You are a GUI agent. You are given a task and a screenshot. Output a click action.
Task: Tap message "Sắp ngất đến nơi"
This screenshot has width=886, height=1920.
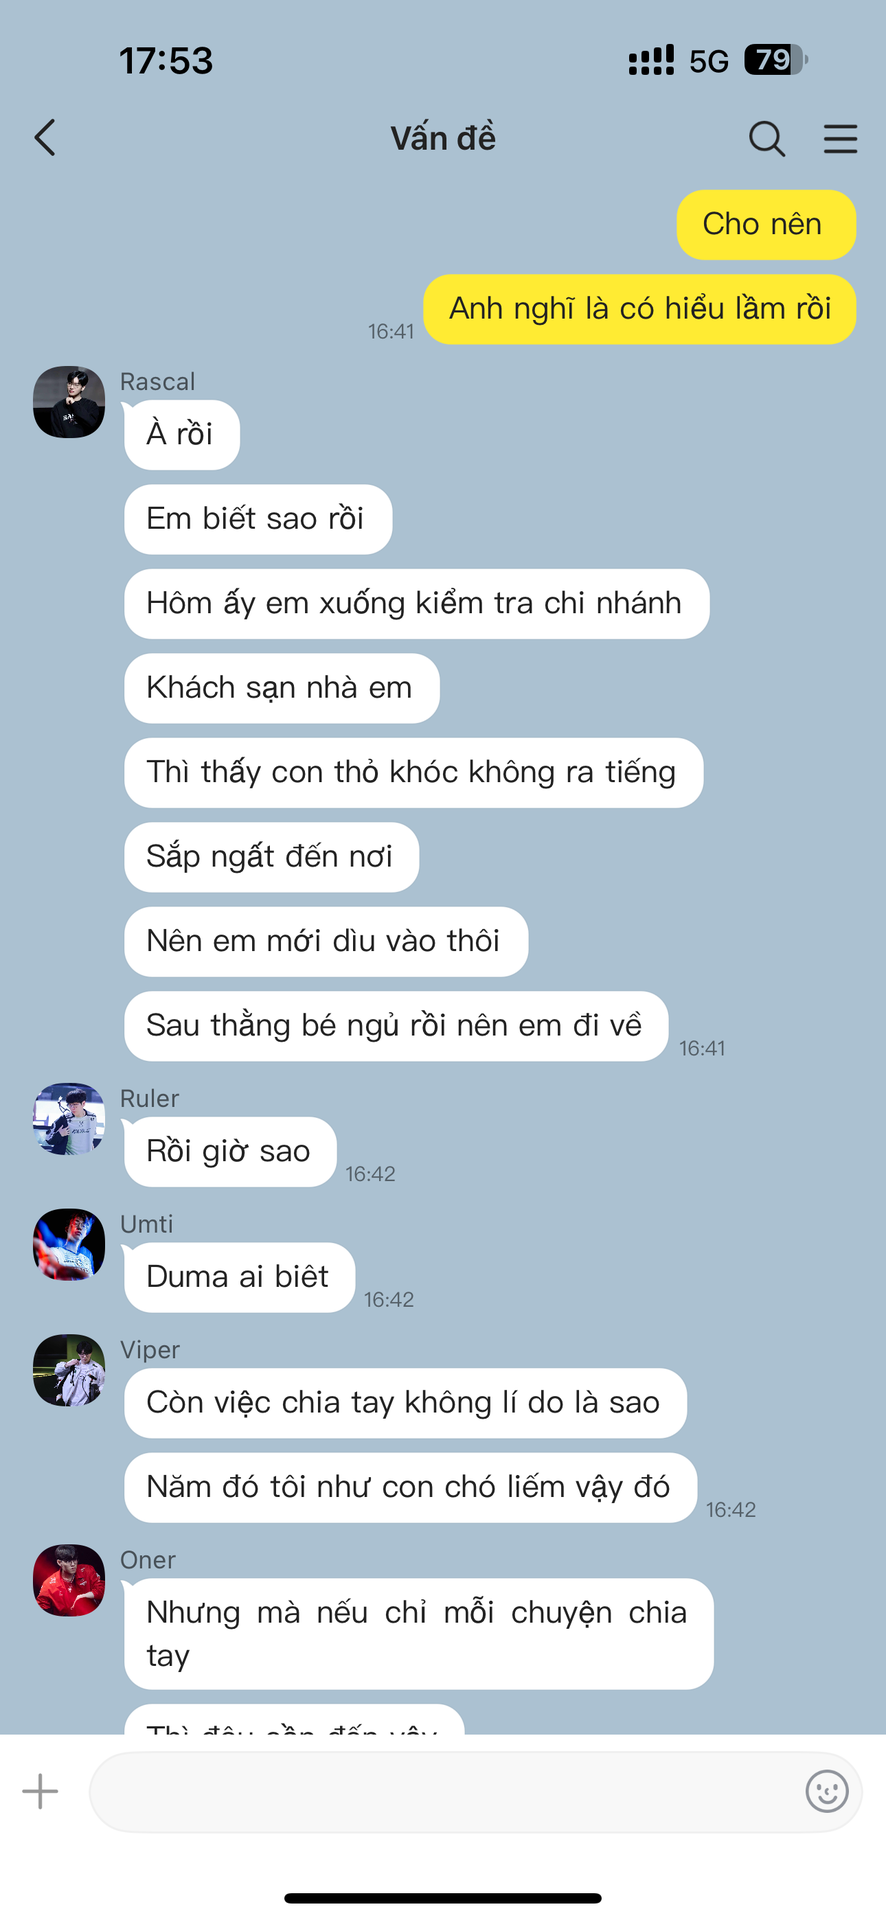coord(271,857)
